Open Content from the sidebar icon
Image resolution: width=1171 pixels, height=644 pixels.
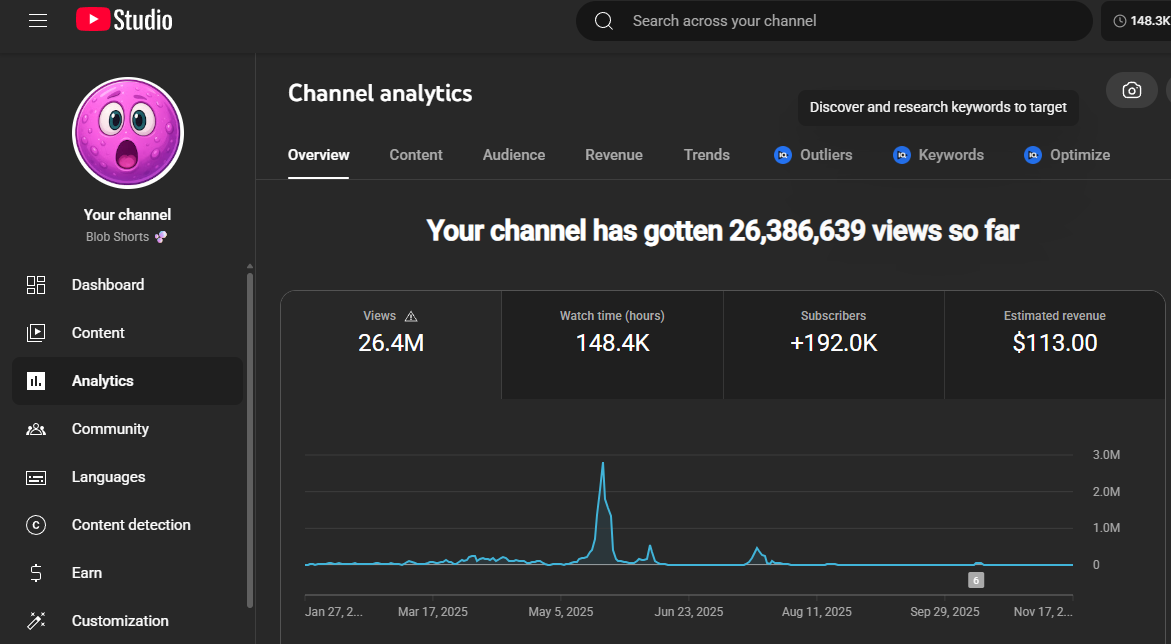[x=36, y=333]
